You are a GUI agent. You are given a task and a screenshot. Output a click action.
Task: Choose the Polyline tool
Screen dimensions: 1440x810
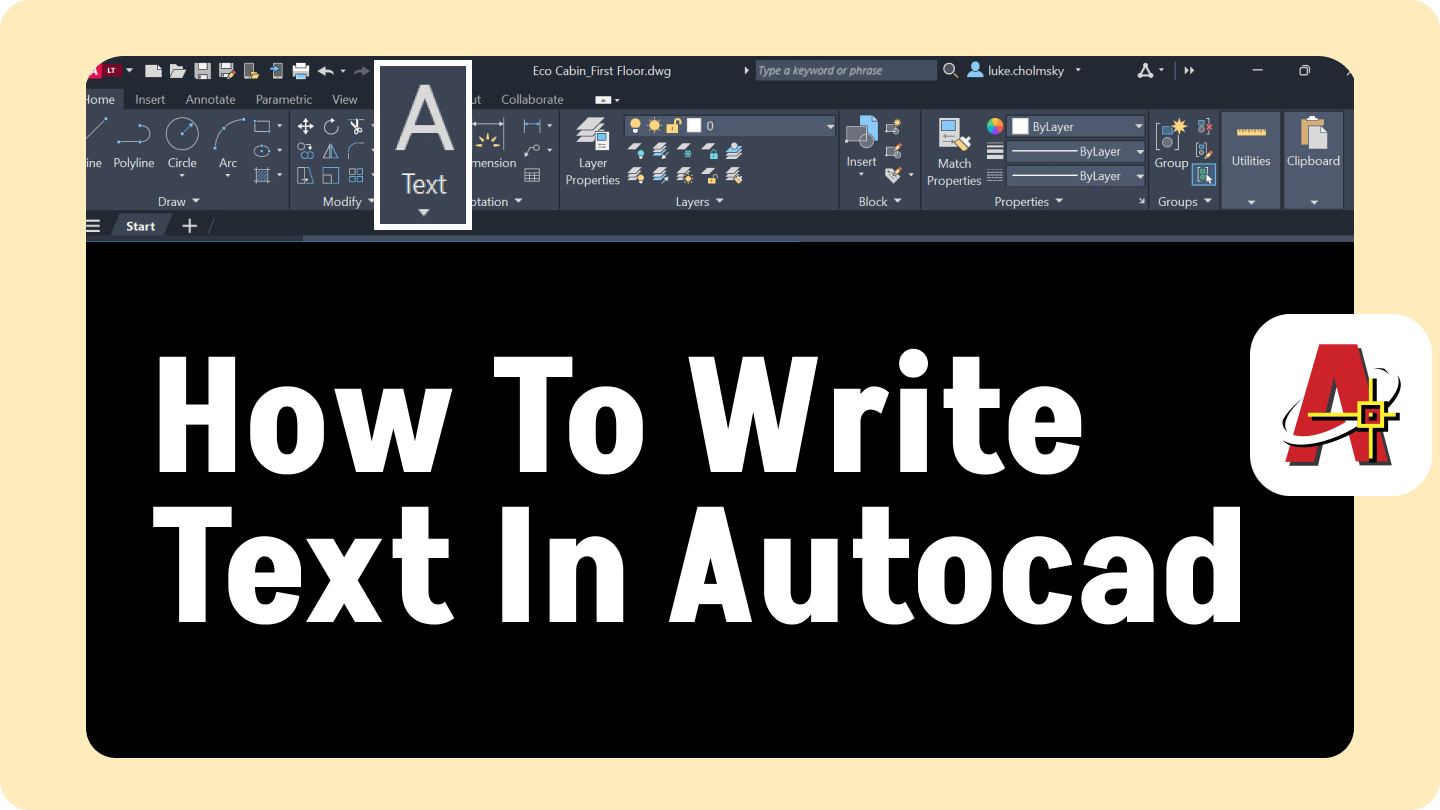pyautogui.click(x=133, y=140)
